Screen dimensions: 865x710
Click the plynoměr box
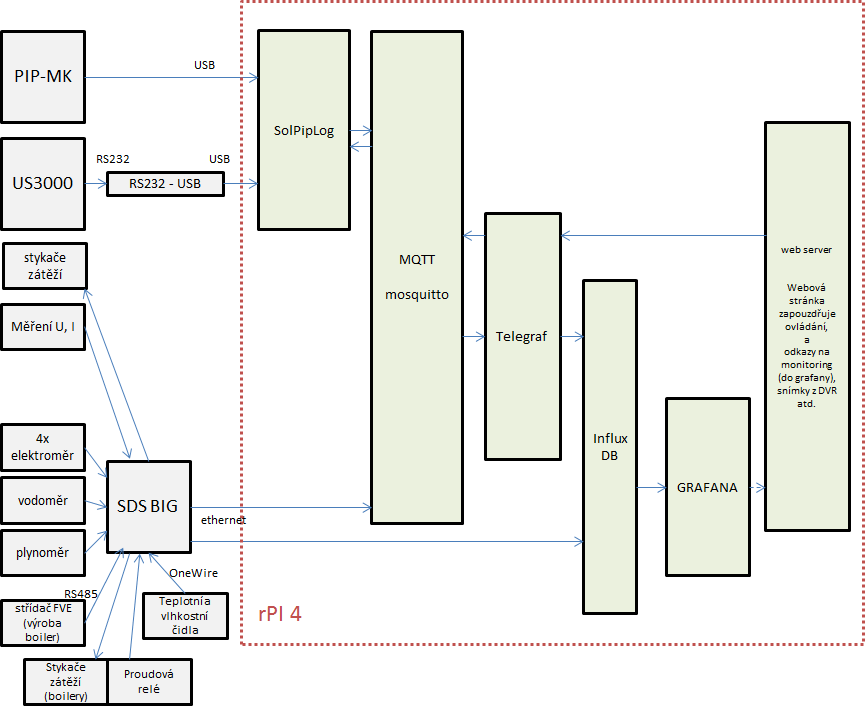43,553
